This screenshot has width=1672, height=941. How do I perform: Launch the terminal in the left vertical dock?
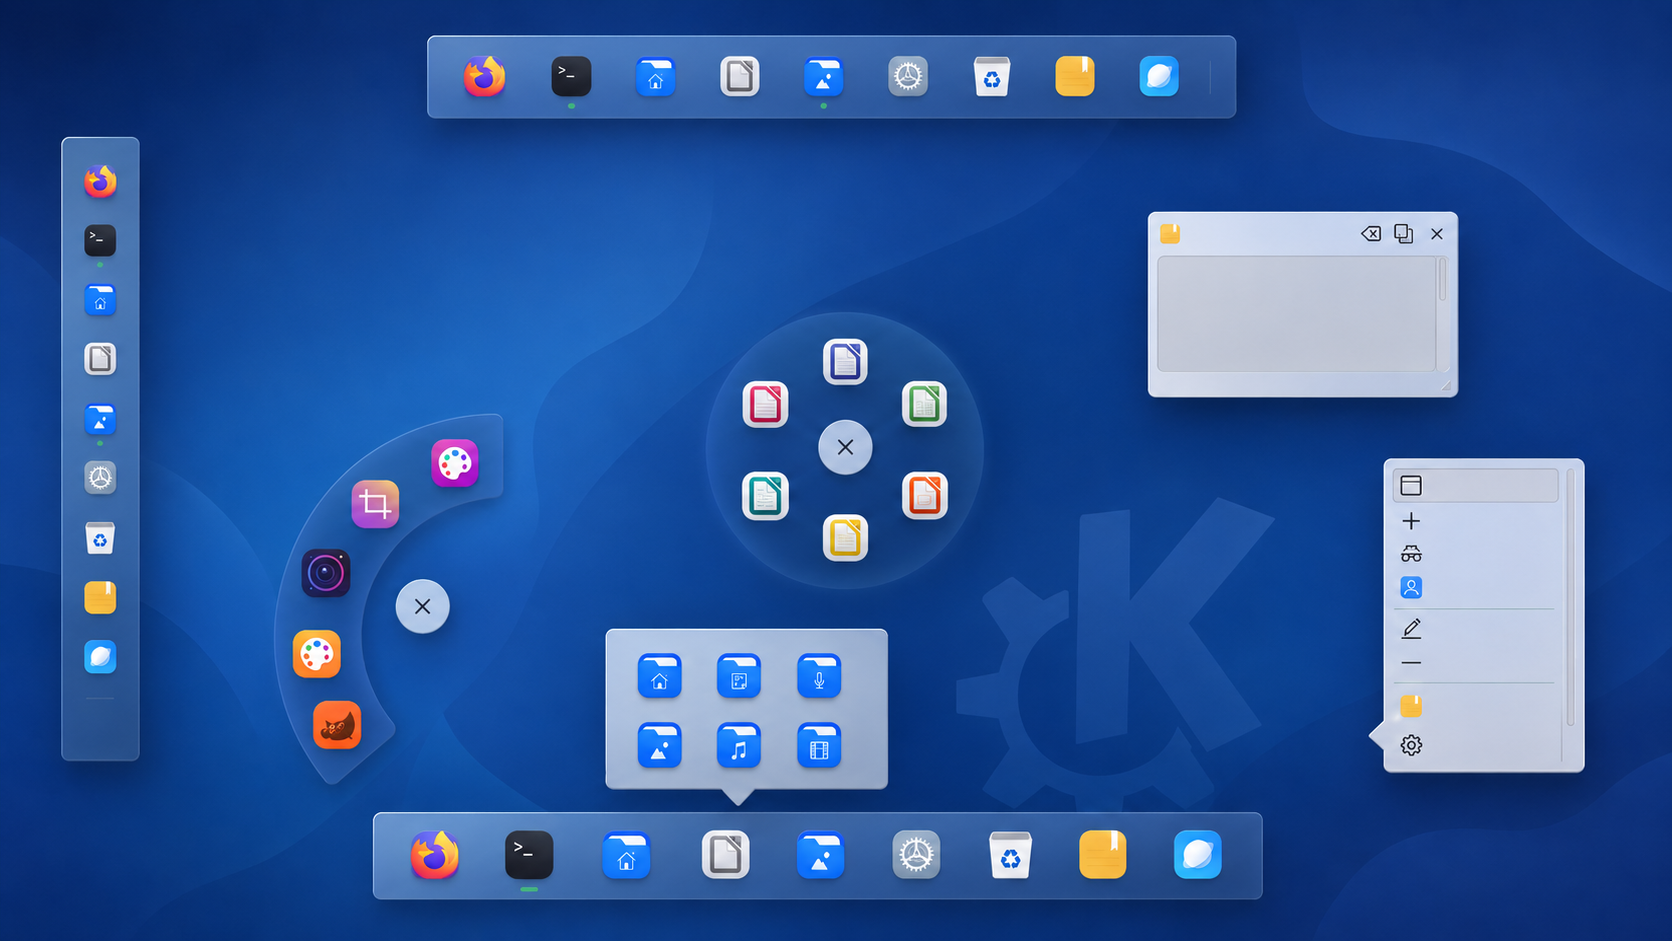click(x=100, y=240)
